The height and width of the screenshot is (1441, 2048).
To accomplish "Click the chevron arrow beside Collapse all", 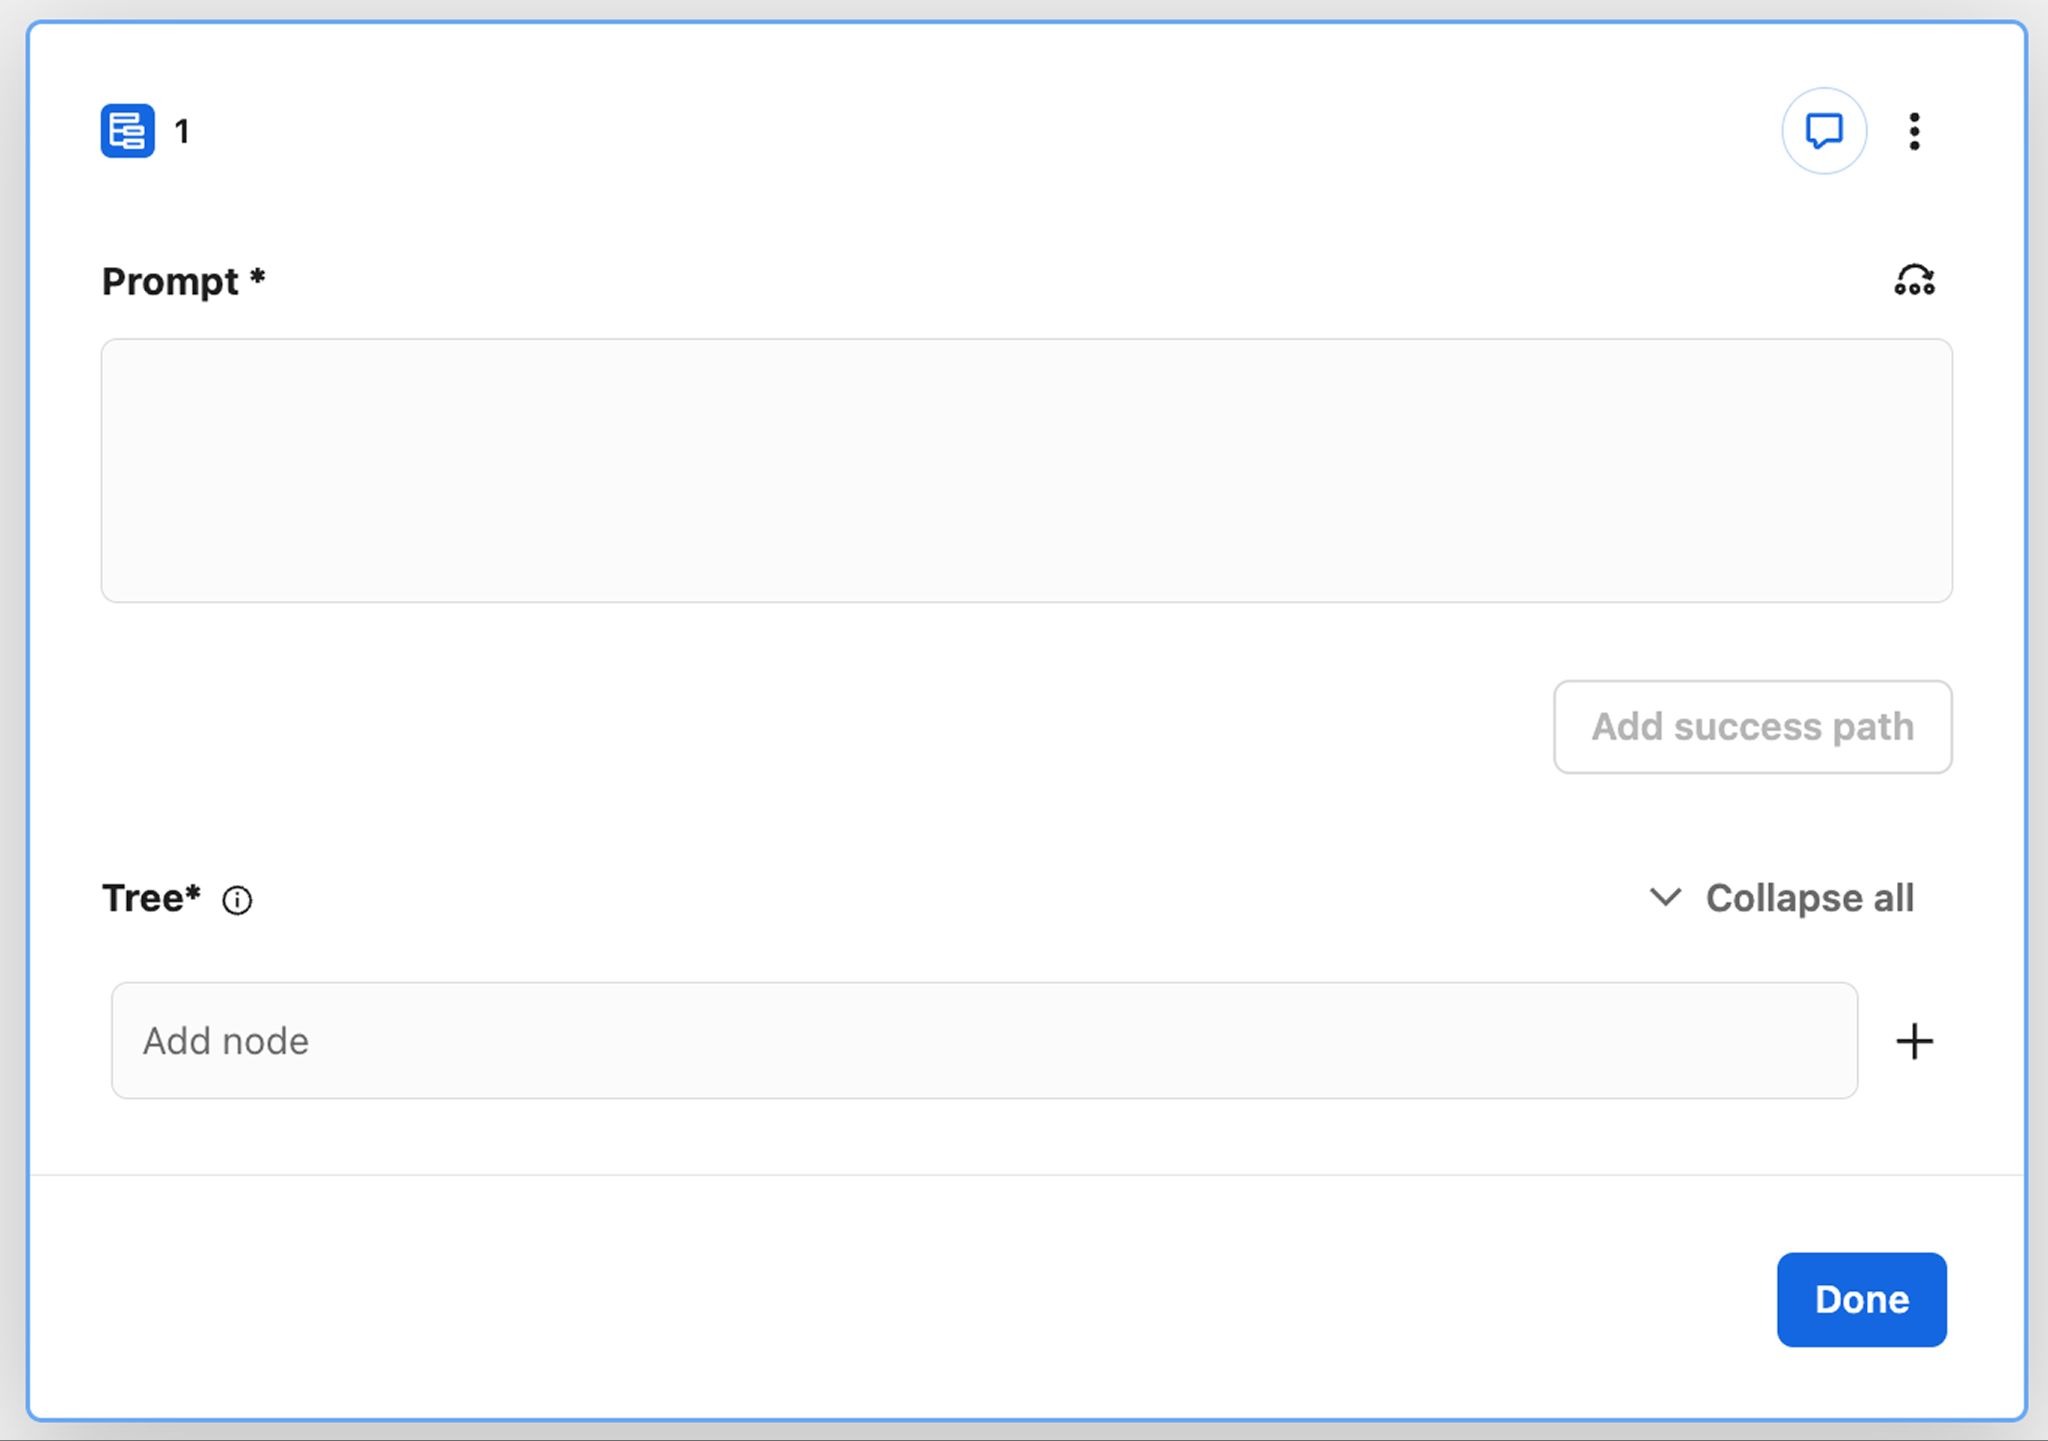I will pos(1665,897).
